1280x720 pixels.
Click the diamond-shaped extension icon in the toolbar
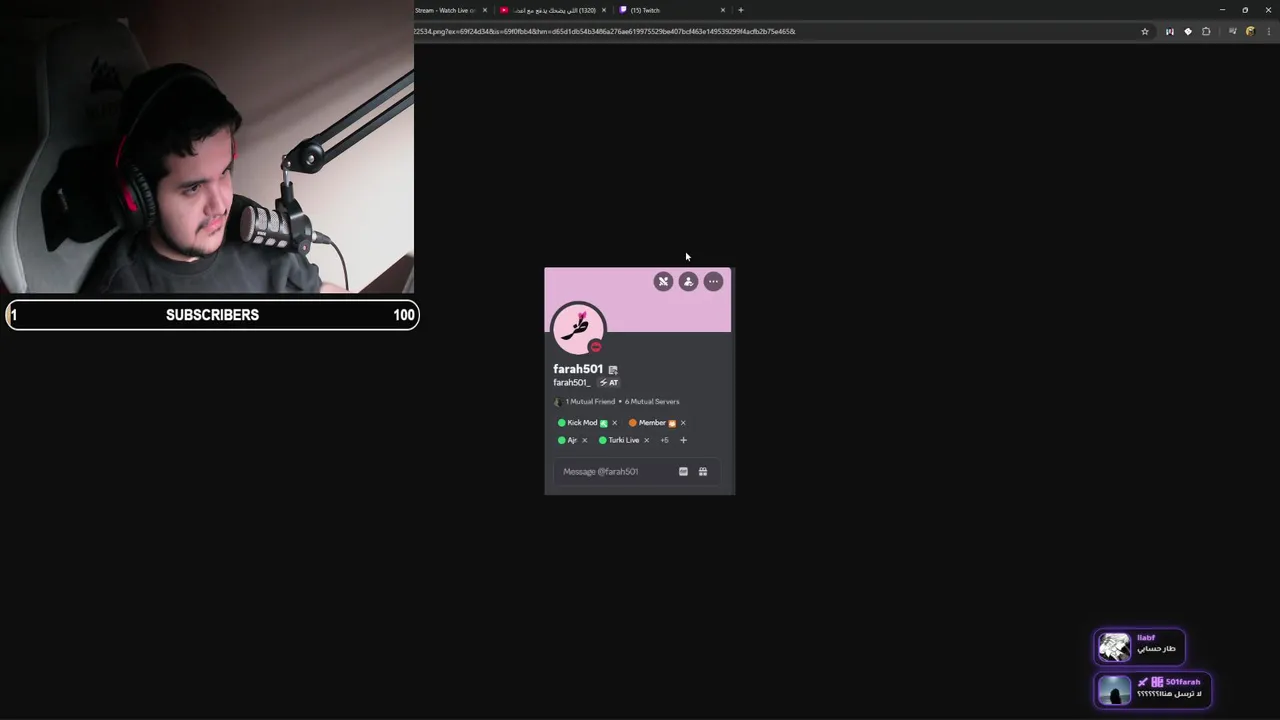[x=1188, y=31]
